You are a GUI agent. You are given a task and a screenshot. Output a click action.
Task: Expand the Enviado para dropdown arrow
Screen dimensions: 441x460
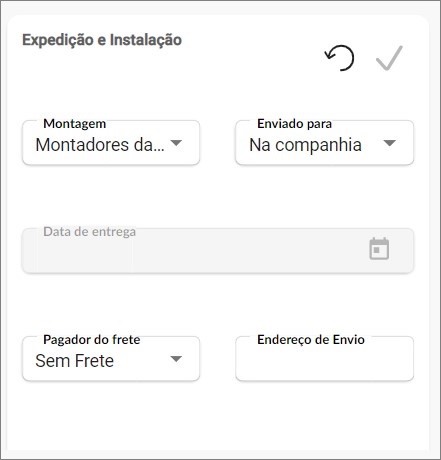point(389,143)
